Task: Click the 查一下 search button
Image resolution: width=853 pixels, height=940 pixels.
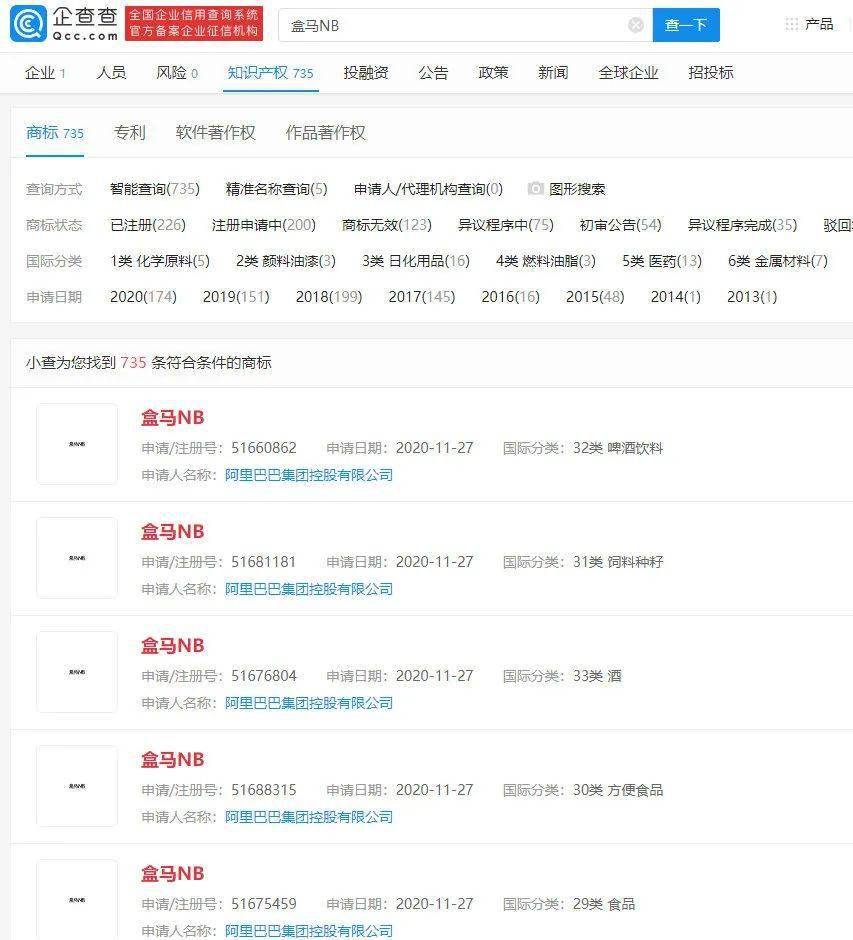Action: pos(686,25)
